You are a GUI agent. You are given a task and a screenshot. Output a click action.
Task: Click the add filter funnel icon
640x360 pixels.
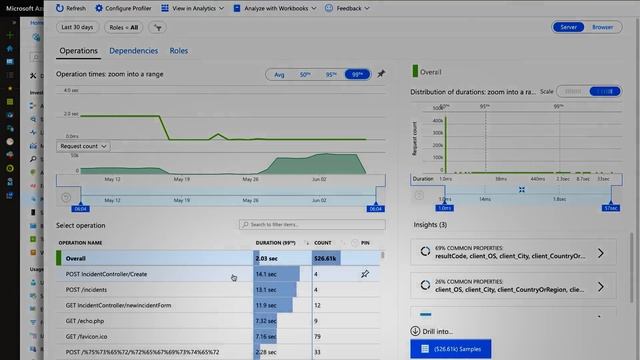pyautogui.click(x=158, y=27)
